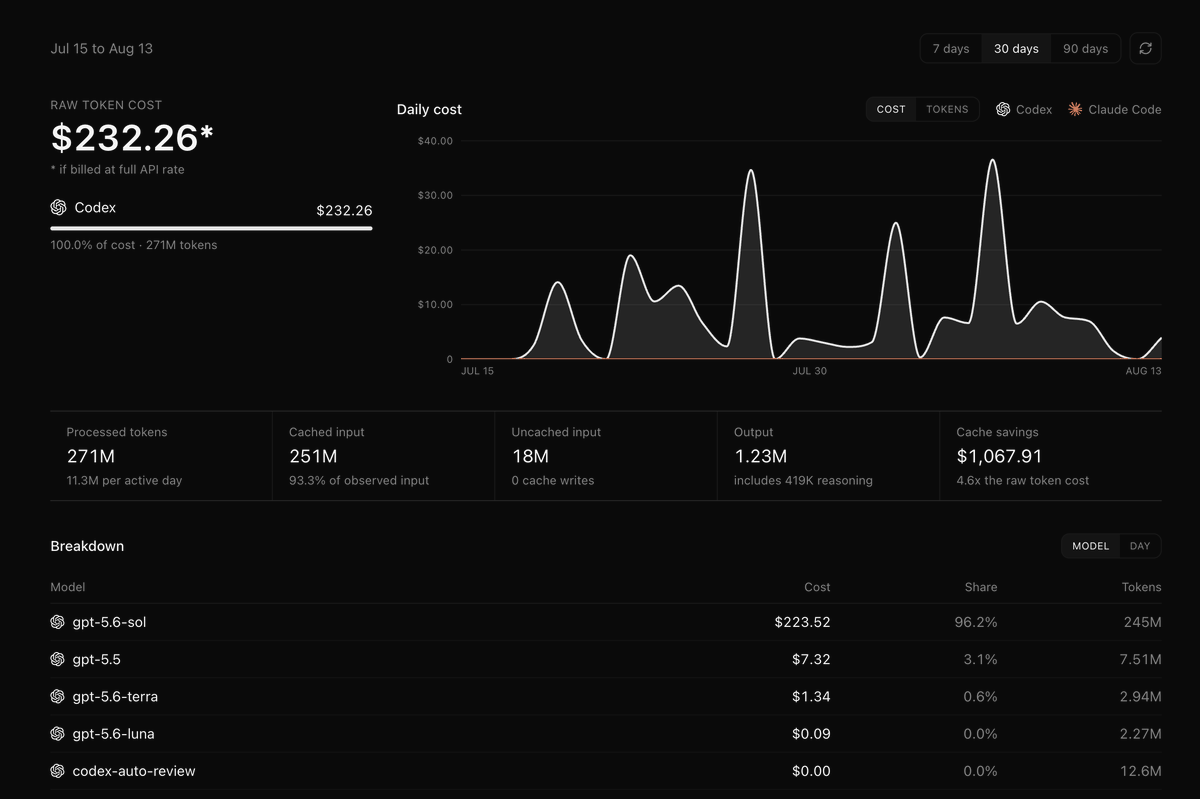Select the gpt-5.6-terra model name
The image size is (1200, 799).
[115, 696]
